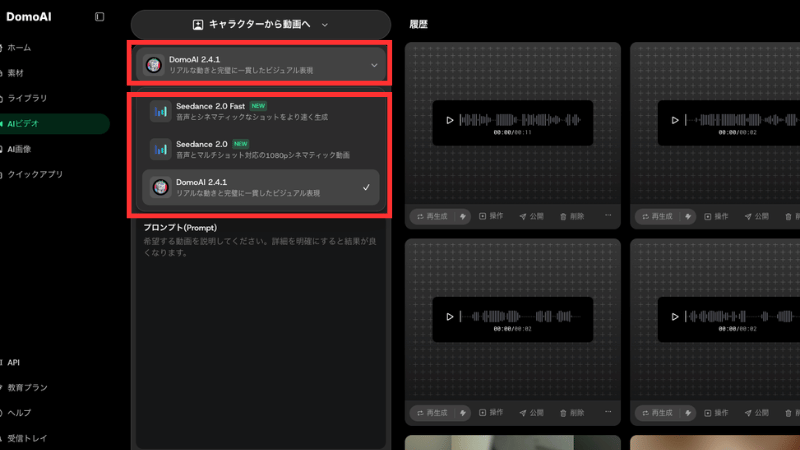
Task: Open the three-dot menu under the 00:11 clip
Action: pos(608,215)
